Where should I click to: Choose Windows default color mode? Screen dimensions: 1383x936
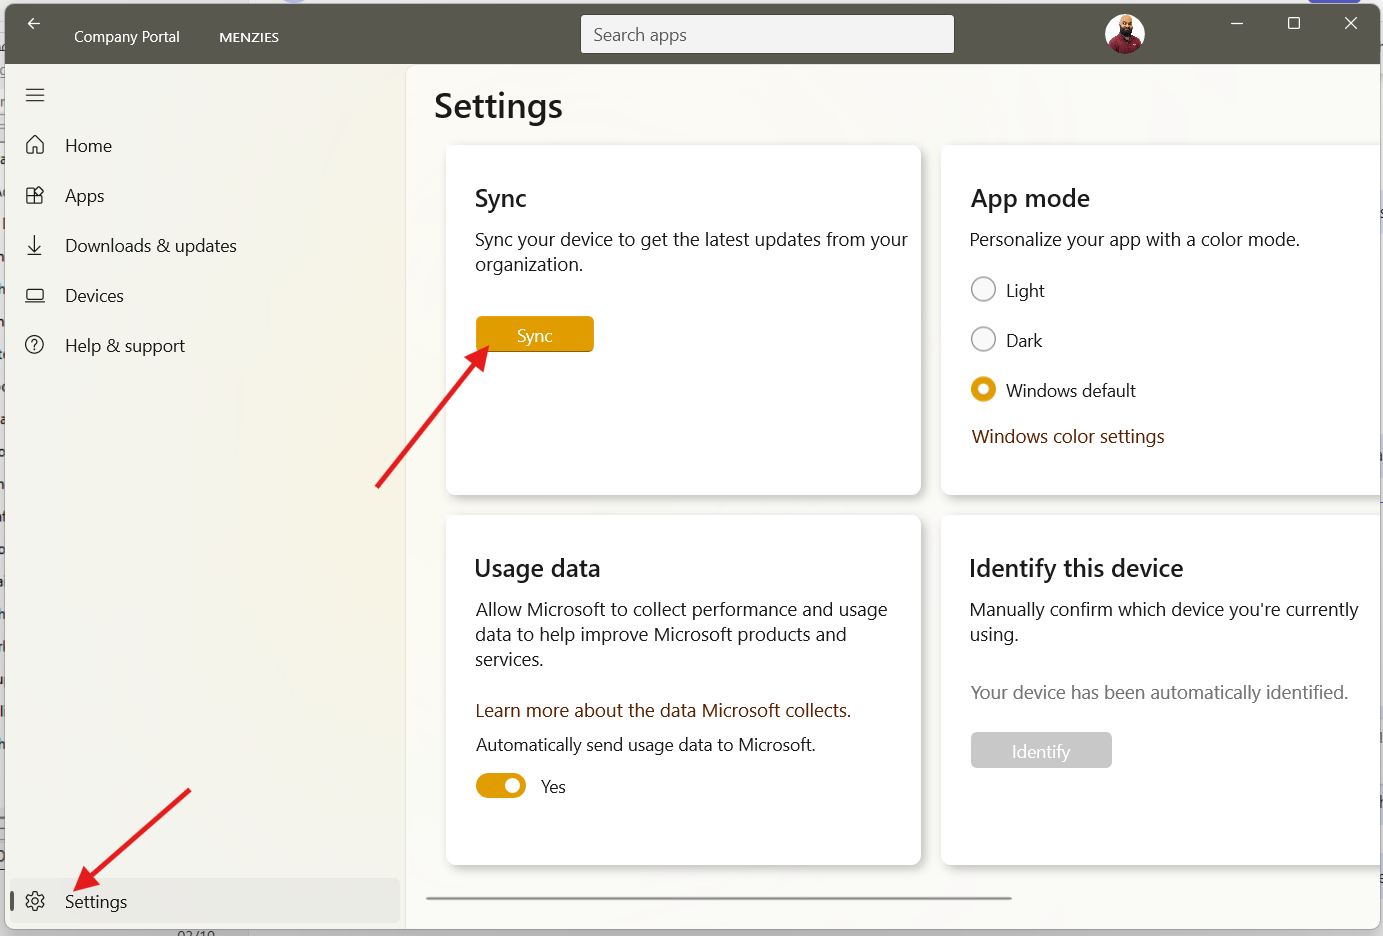click(983, 390)
